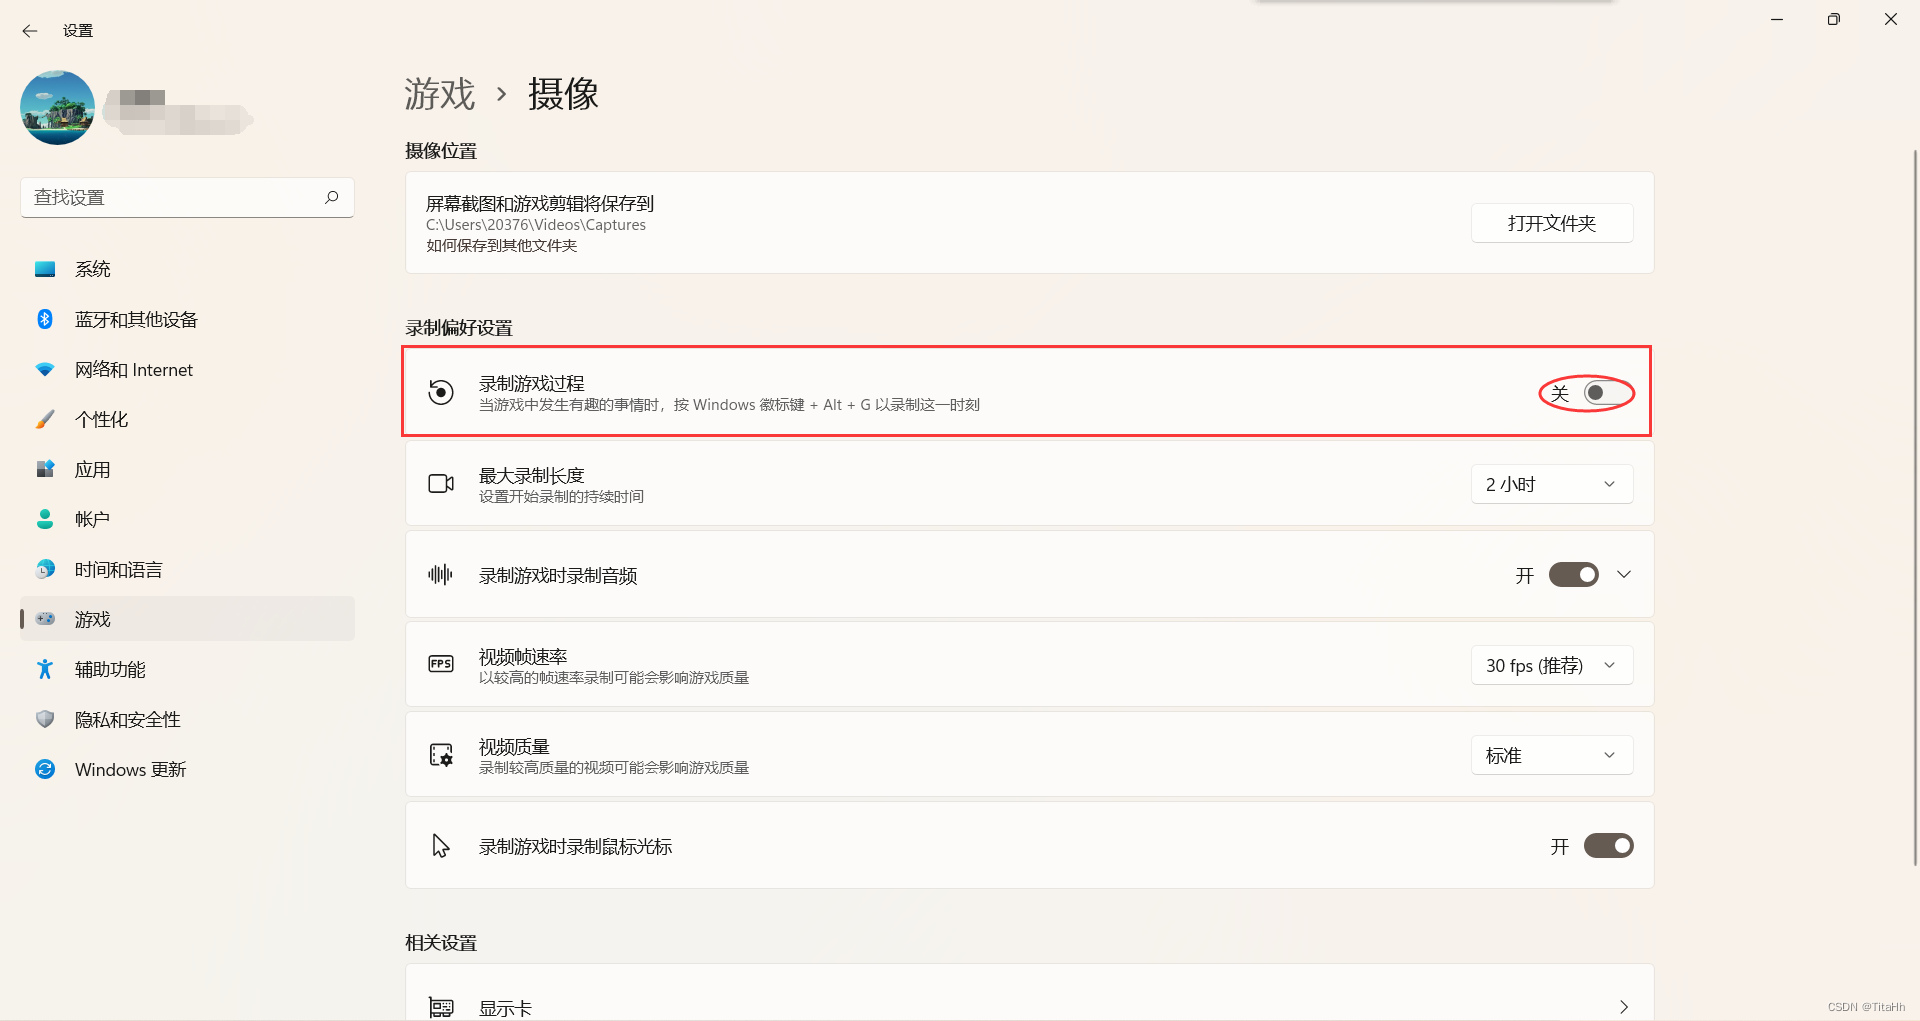Click the search magnifier icon
Screen dimensions: 1920x1021
coord(332,197)
